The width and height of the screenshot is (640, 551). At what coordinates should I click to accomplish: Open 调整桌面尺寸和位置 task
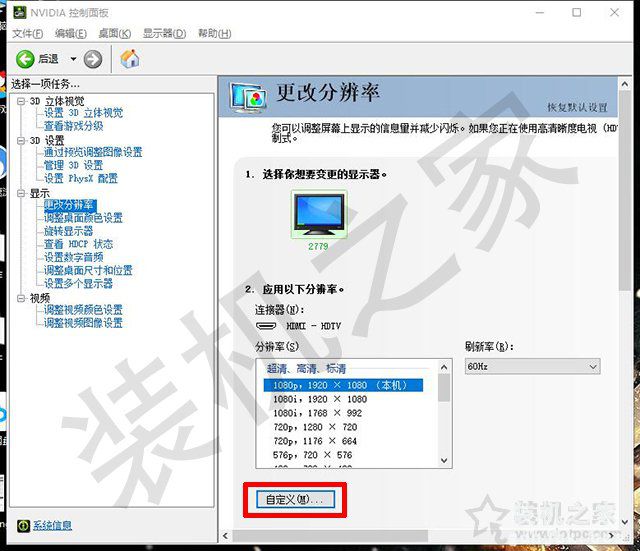coord(88,271)
